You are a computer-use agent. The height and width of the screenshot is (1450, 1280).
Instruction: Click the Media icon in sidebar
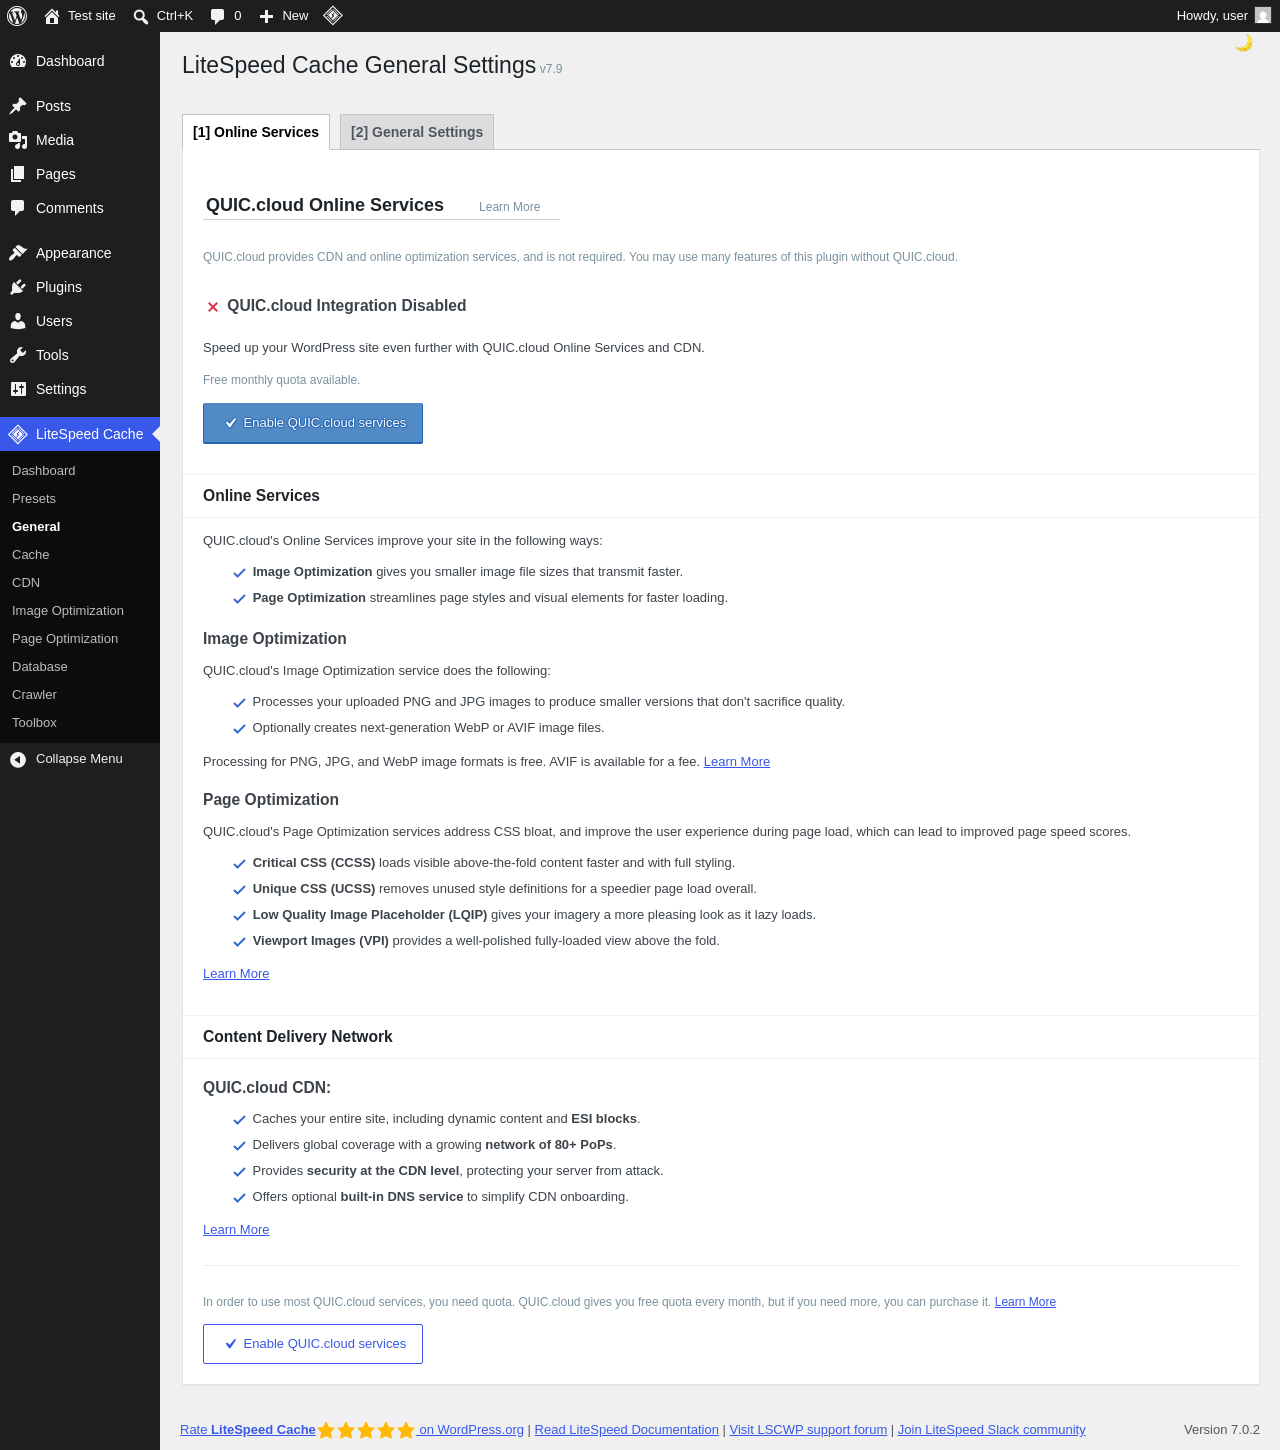[18, 140]
